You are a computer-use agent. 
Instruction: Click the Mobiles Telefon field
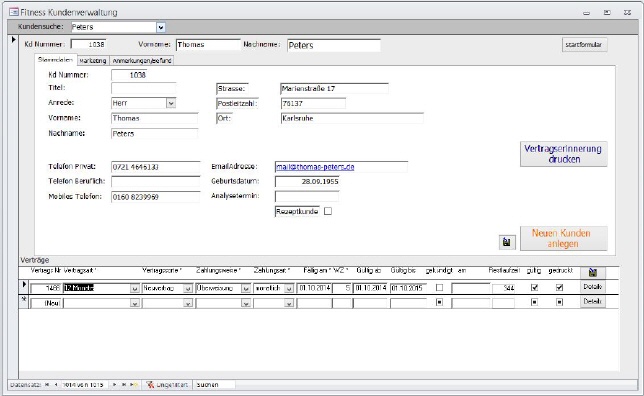pos(155,197)
